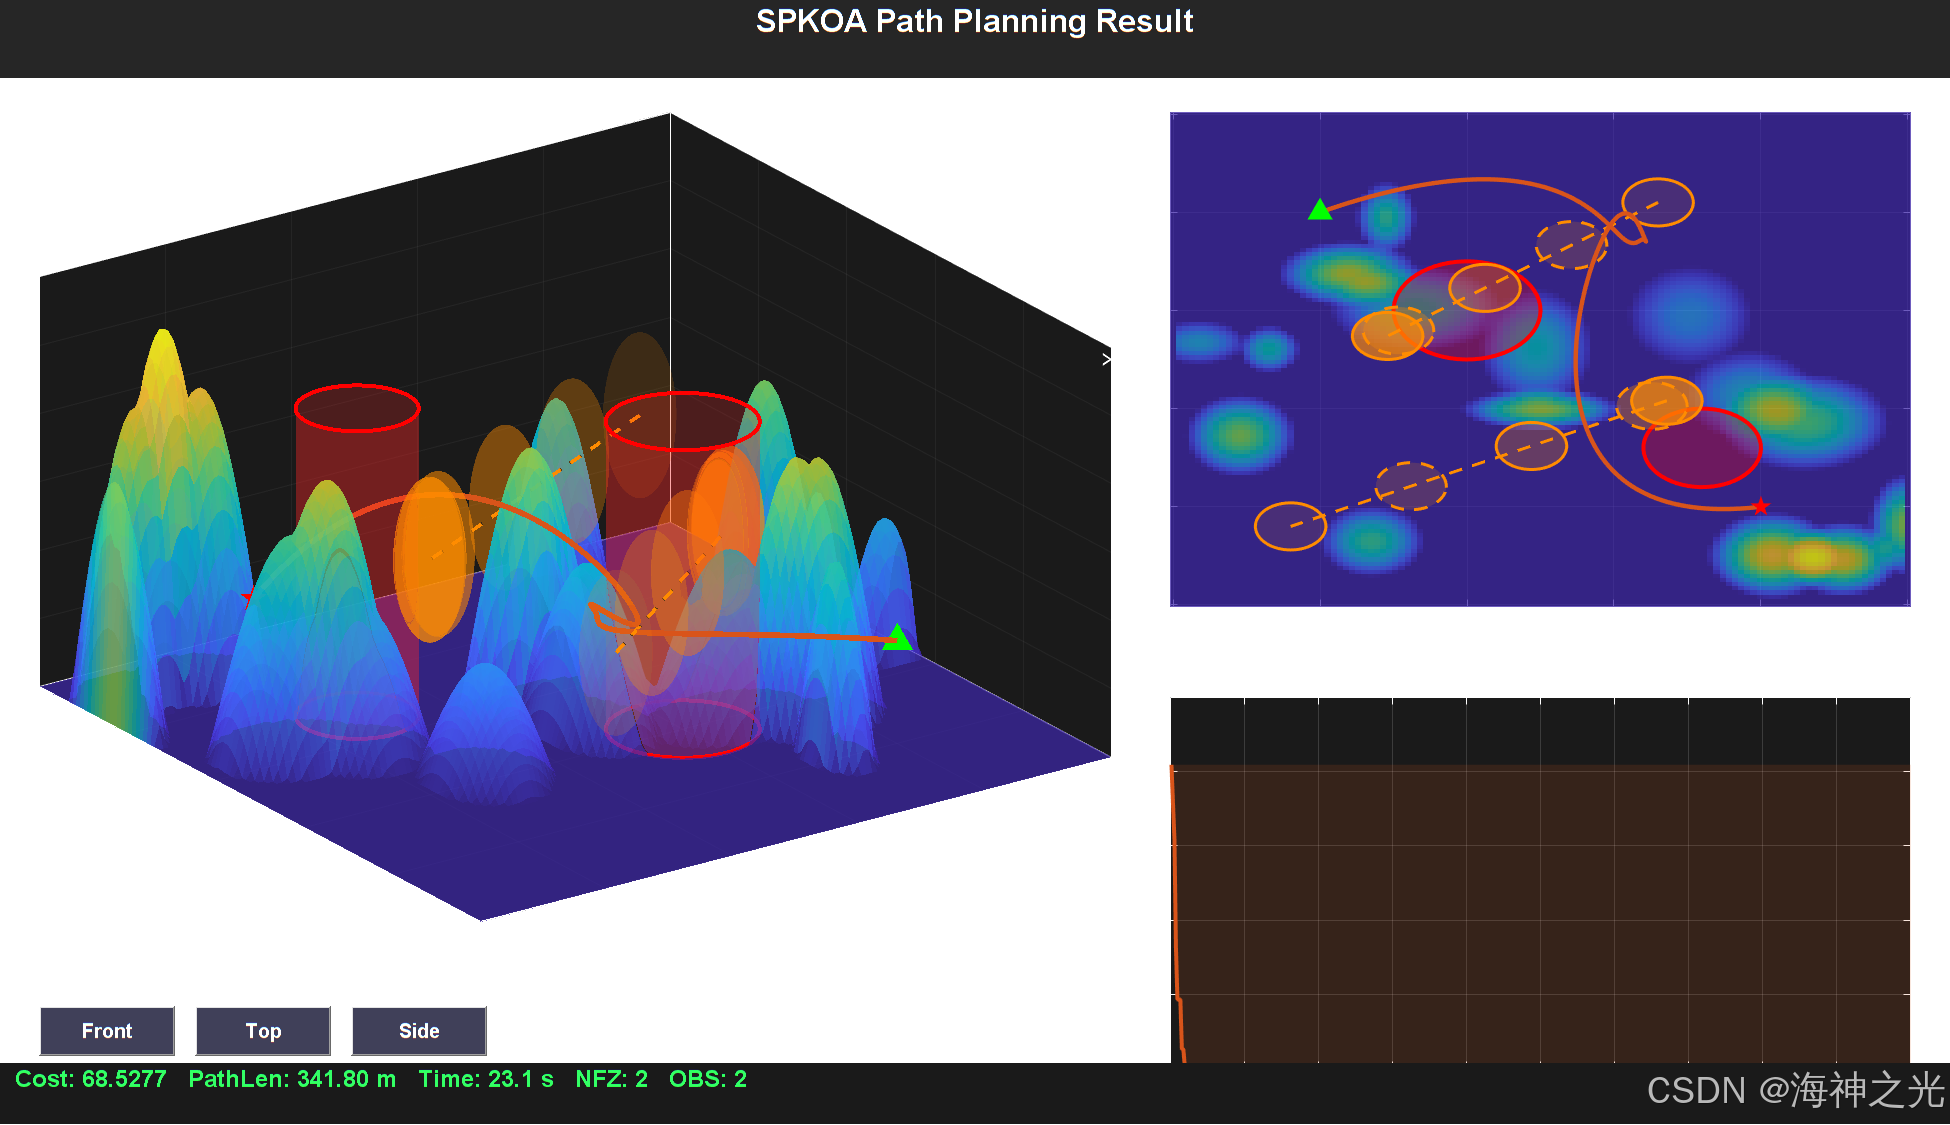Switch to the Top view
Image resolution: width=1950 pixels, height=1125 pixels.
tap(263, 1031)
